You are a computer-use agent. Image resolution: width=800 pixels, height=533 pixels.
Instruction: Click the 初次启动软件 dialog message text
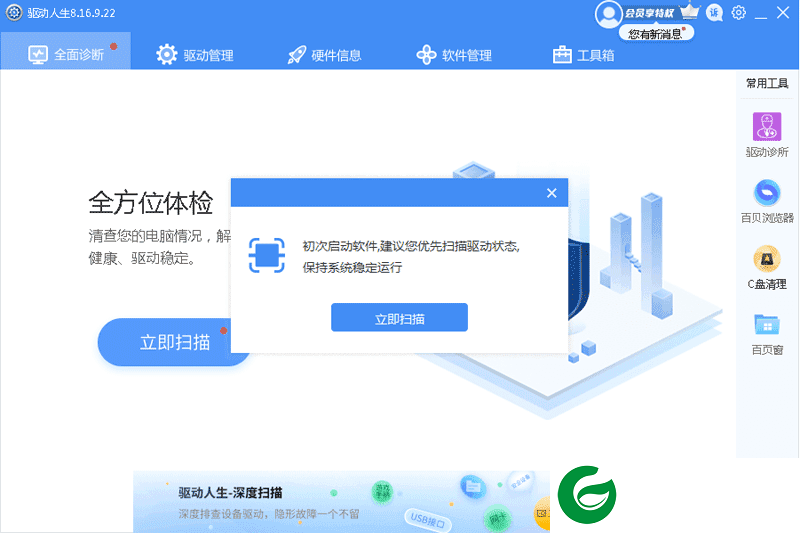411,257
